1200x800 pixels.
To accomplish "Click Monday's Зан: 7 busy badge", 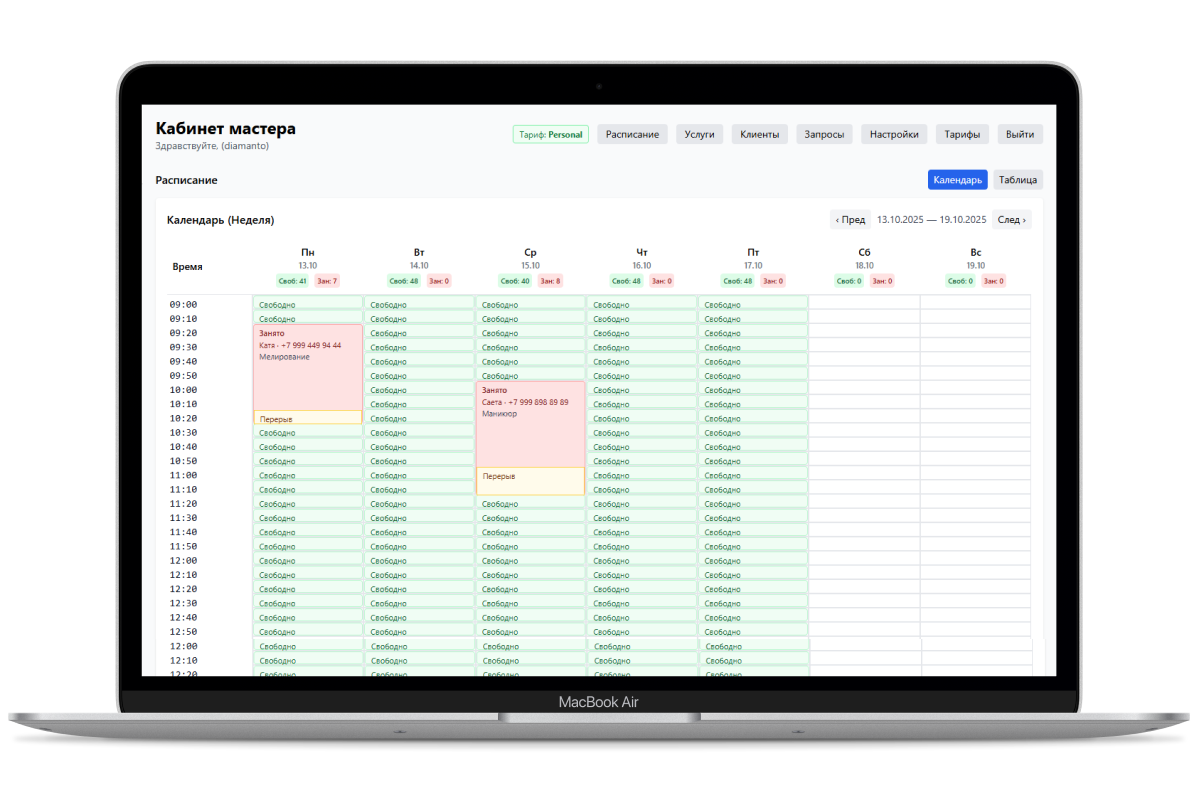I will click(x=327, y=281).
